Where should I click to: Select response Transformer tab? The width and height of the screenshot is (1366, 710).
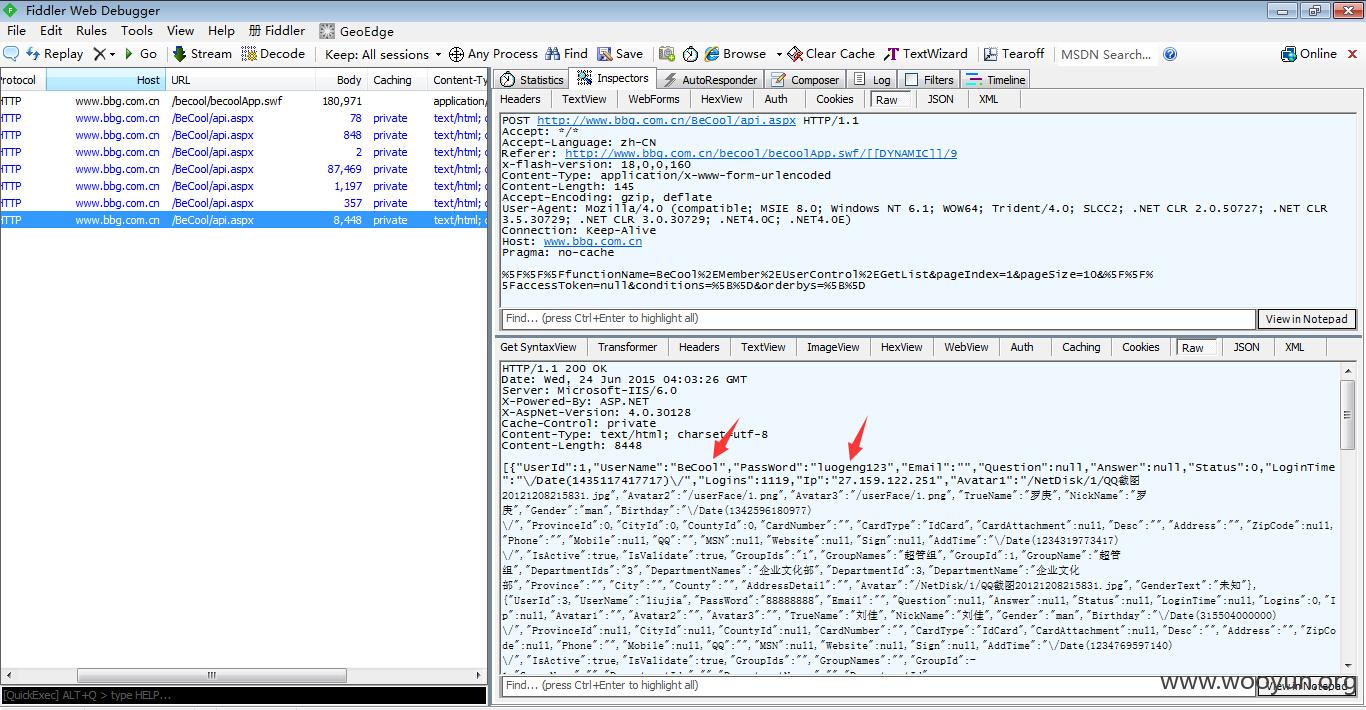pos(628,347)
